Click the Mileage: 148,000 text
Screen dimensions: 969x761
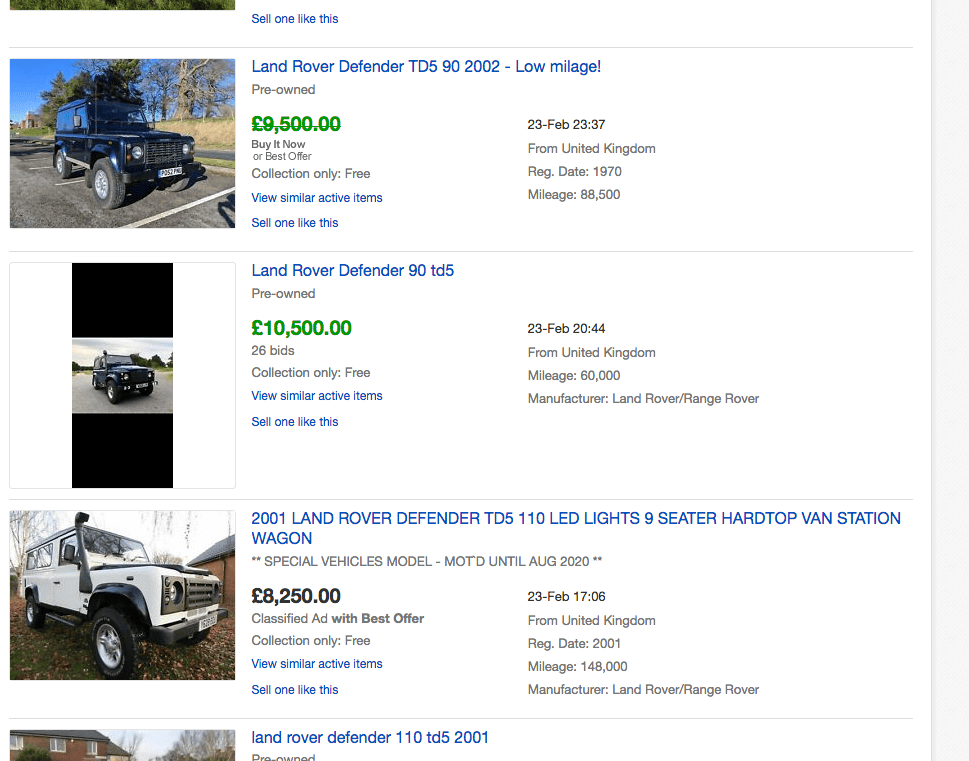click(577, 667)
